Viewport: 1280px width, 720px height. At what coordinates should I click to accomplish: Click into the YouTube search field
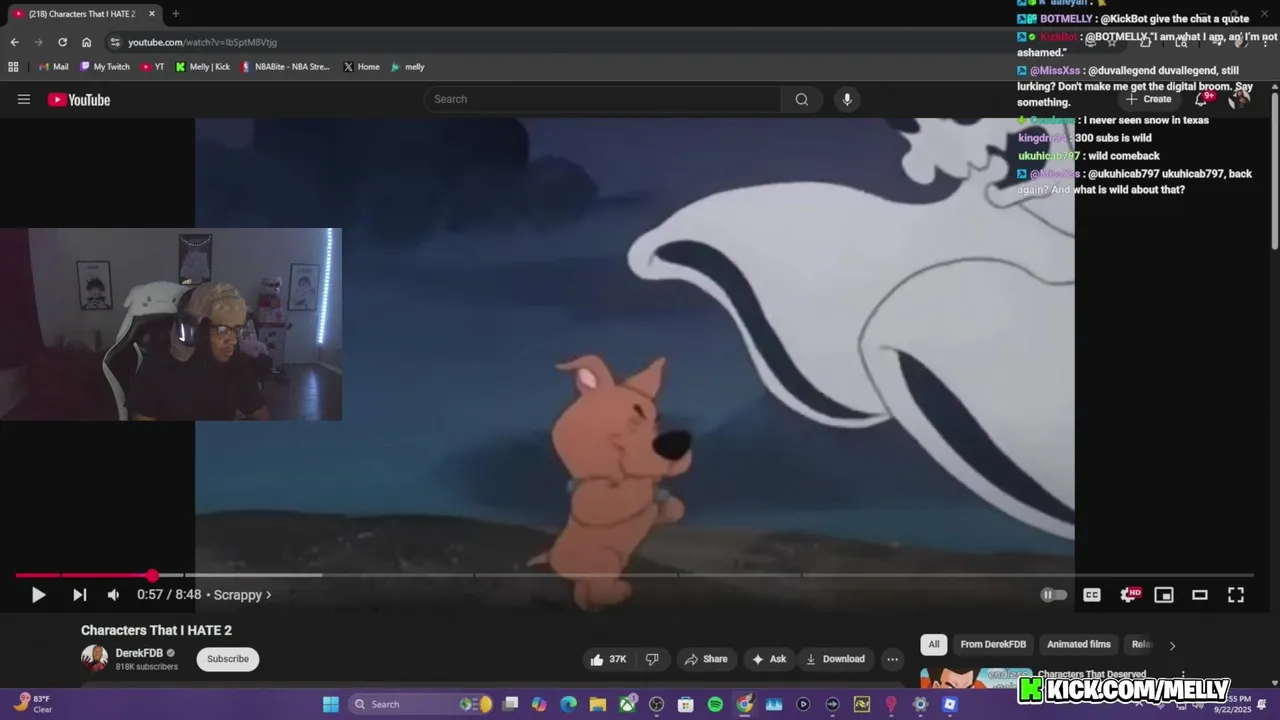point(602,99)
